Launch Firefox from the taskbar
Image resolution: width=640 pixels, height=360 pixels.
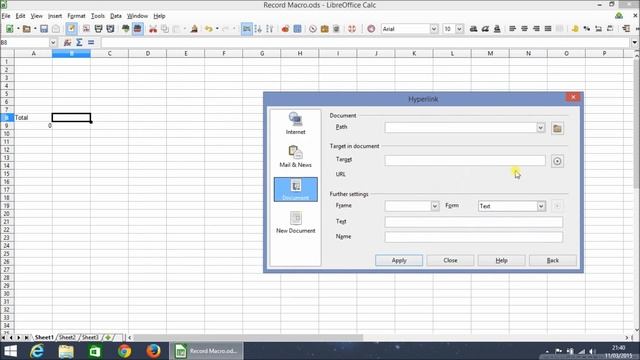pyautogui.click(x=153, y=351)
